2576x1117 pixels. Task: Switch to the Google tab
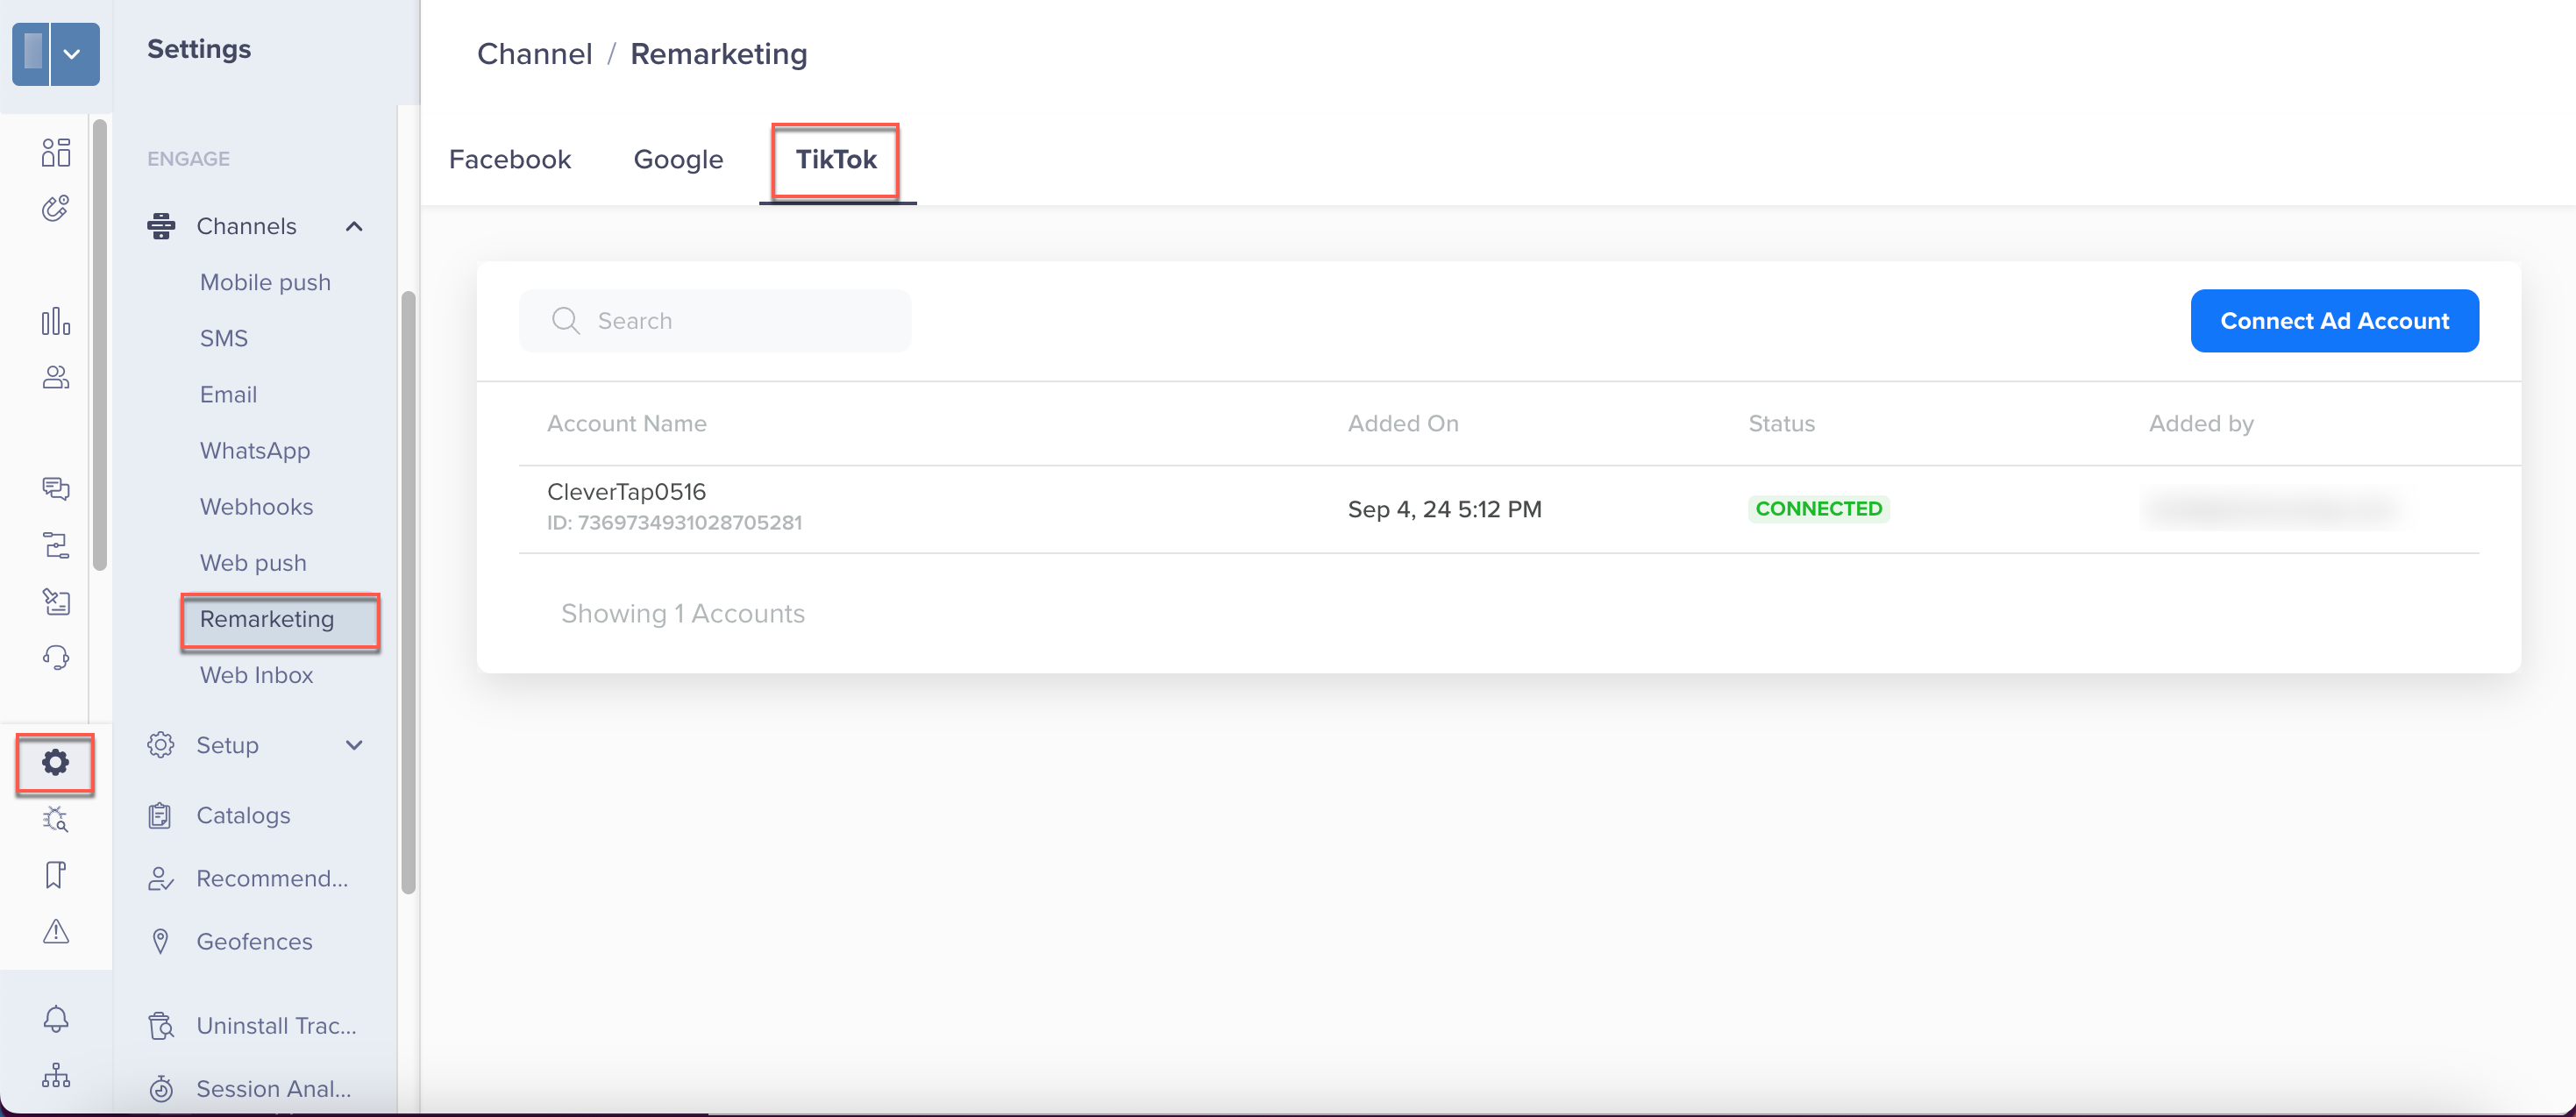[678, 159]
